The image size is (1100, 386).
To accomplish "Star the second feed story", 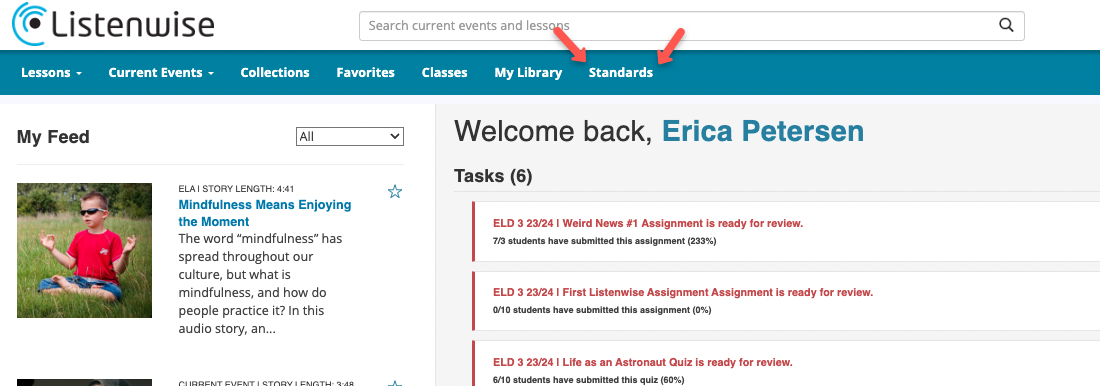I will pos(395,383).
